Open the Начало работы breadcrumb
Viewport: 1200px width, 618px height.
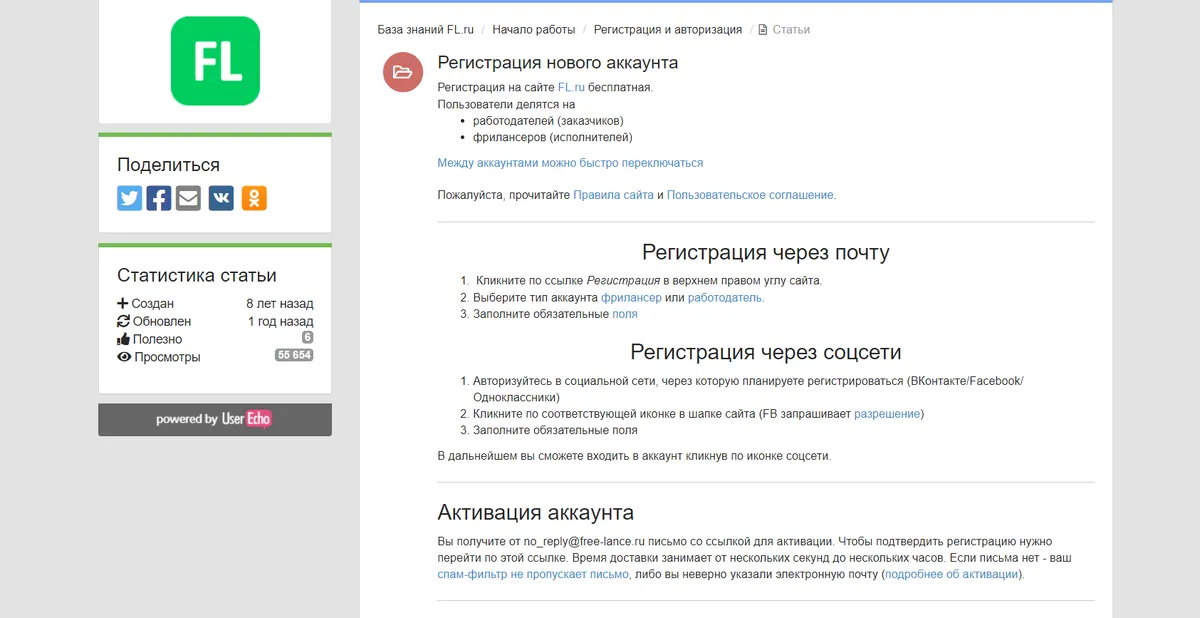tap(534, 30)
